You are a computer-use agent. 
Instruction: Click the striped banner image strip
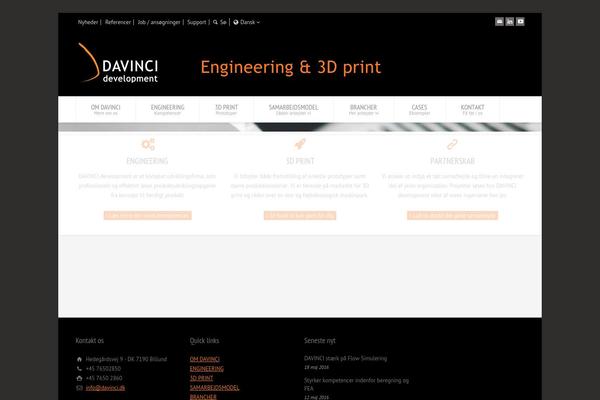tap(300, 127)
